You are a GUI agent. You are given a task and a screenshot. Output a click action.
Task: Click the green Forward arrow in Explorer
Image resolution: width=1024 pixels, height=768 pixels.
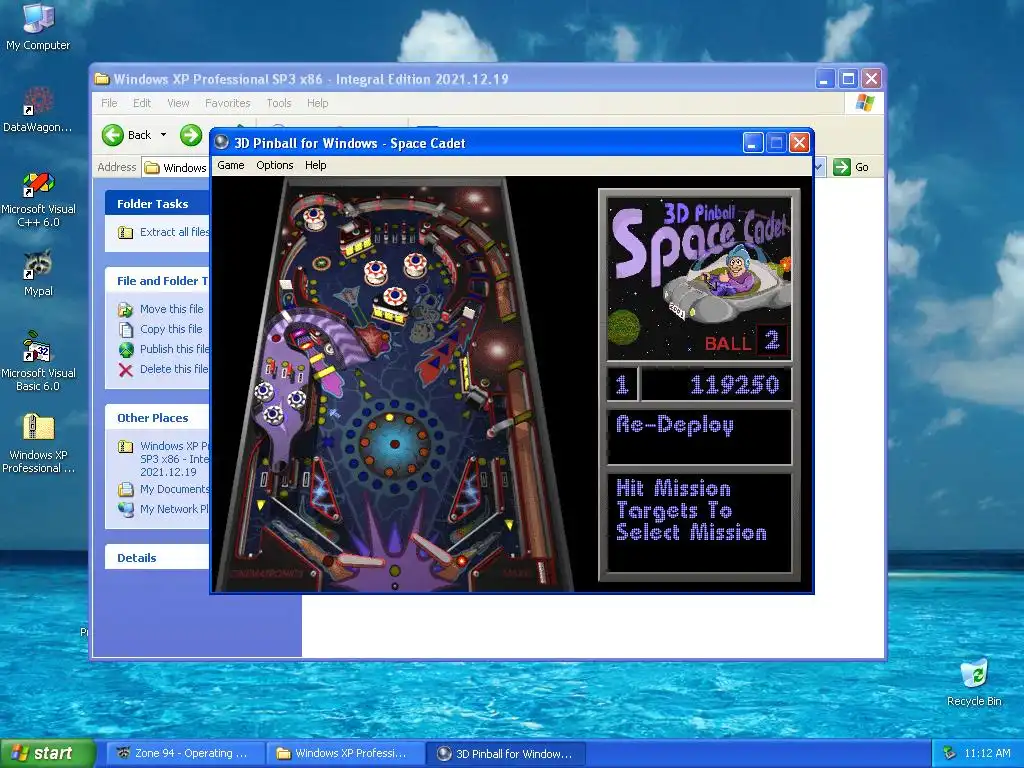pyautogui.click(x=191, y=135)
